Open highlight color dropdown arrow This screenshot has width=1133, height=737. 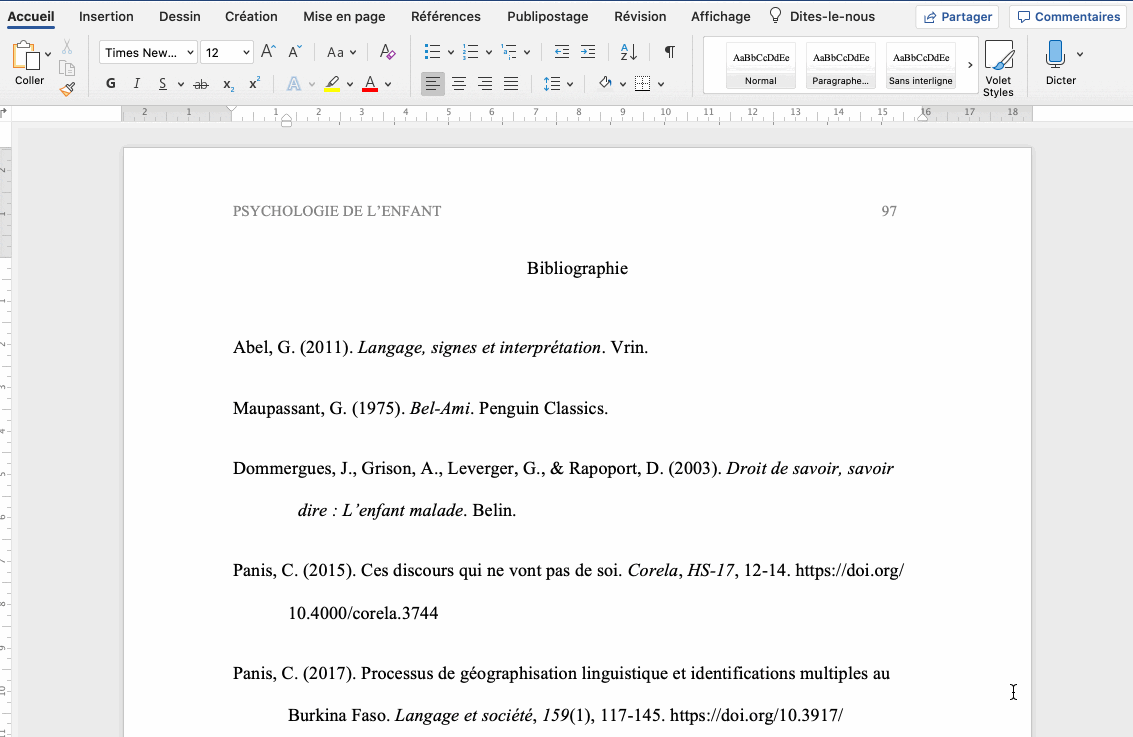pyautogui.click(x=350, y=85)
